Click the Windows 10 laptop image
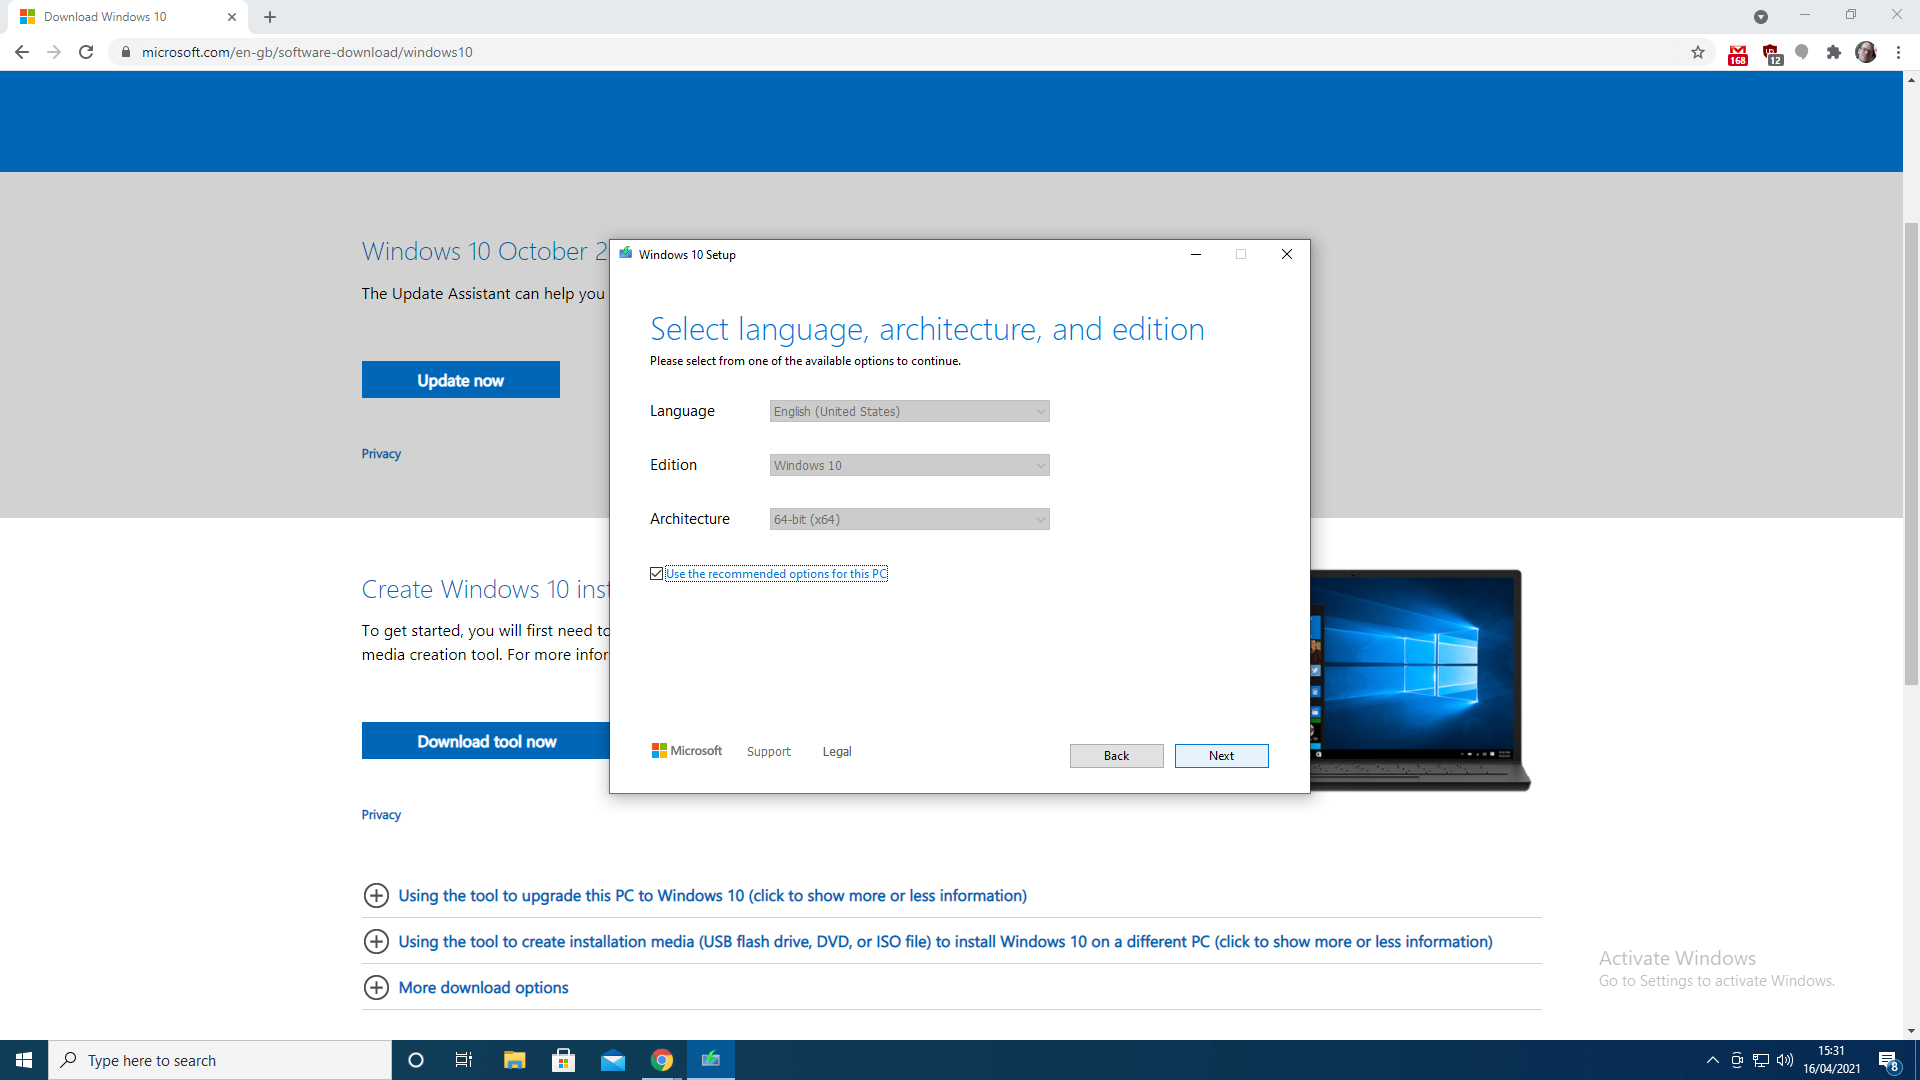 [x=1419, y=680]
